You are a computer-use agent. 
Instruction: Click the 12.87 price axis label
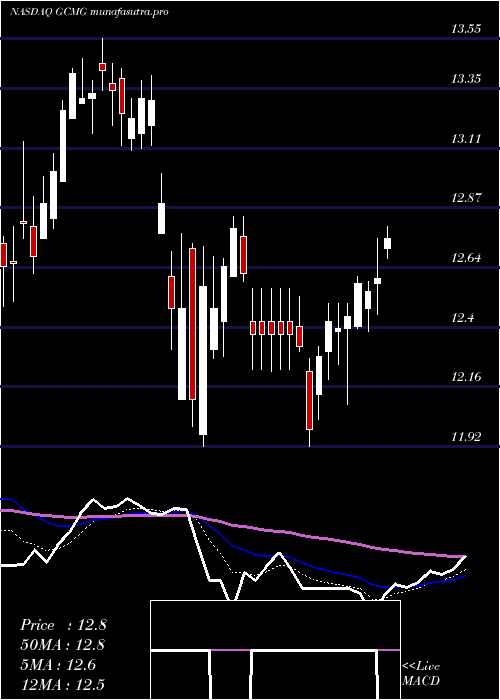[x=466, y=198]
